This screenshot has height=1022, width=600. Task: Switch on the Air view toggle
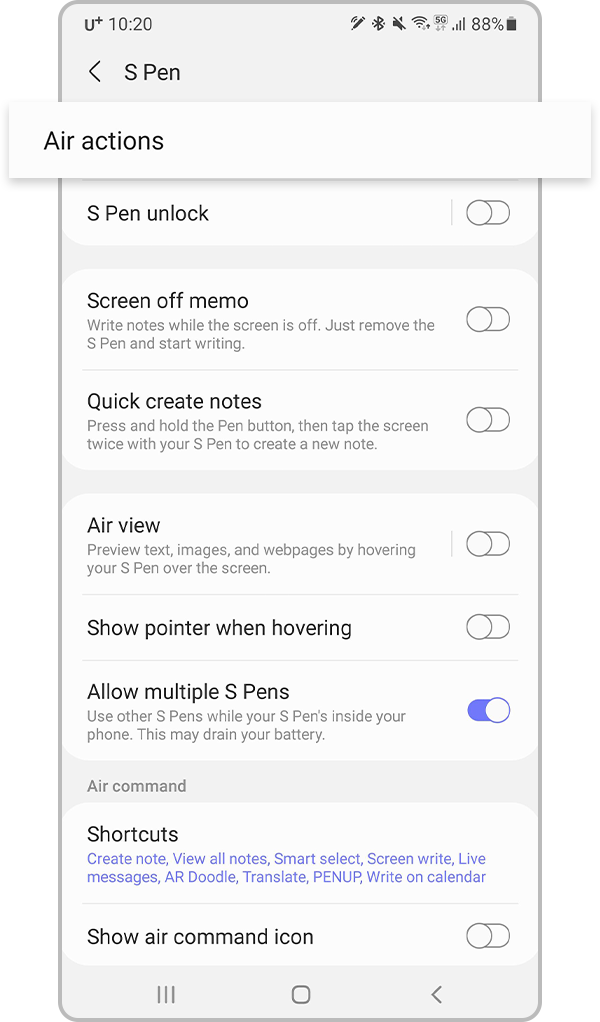point(488,544)
